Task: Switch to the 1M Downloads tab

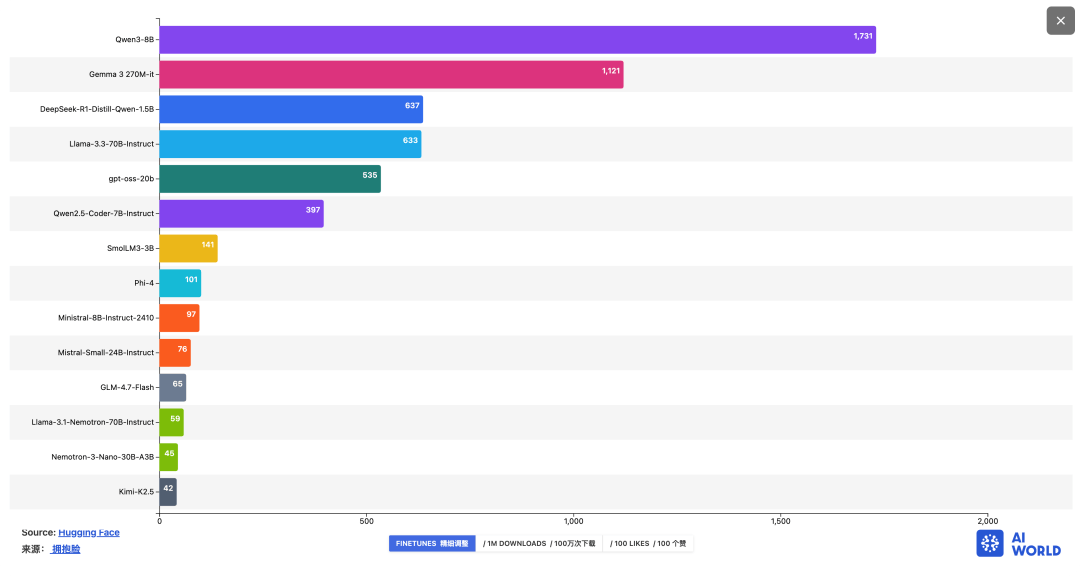Action: pos(539,544)
